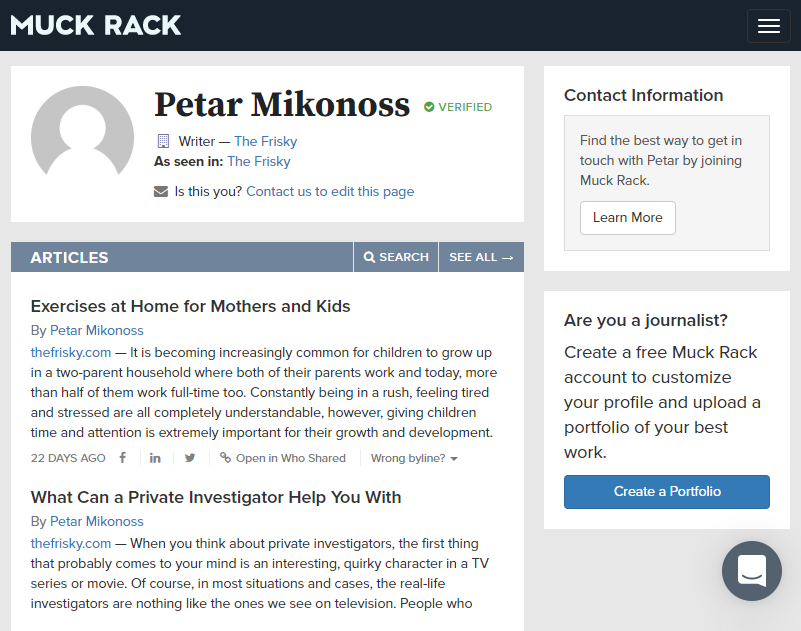Click the Muck Rack logo

pyautogui.click(x=96, y=25)
